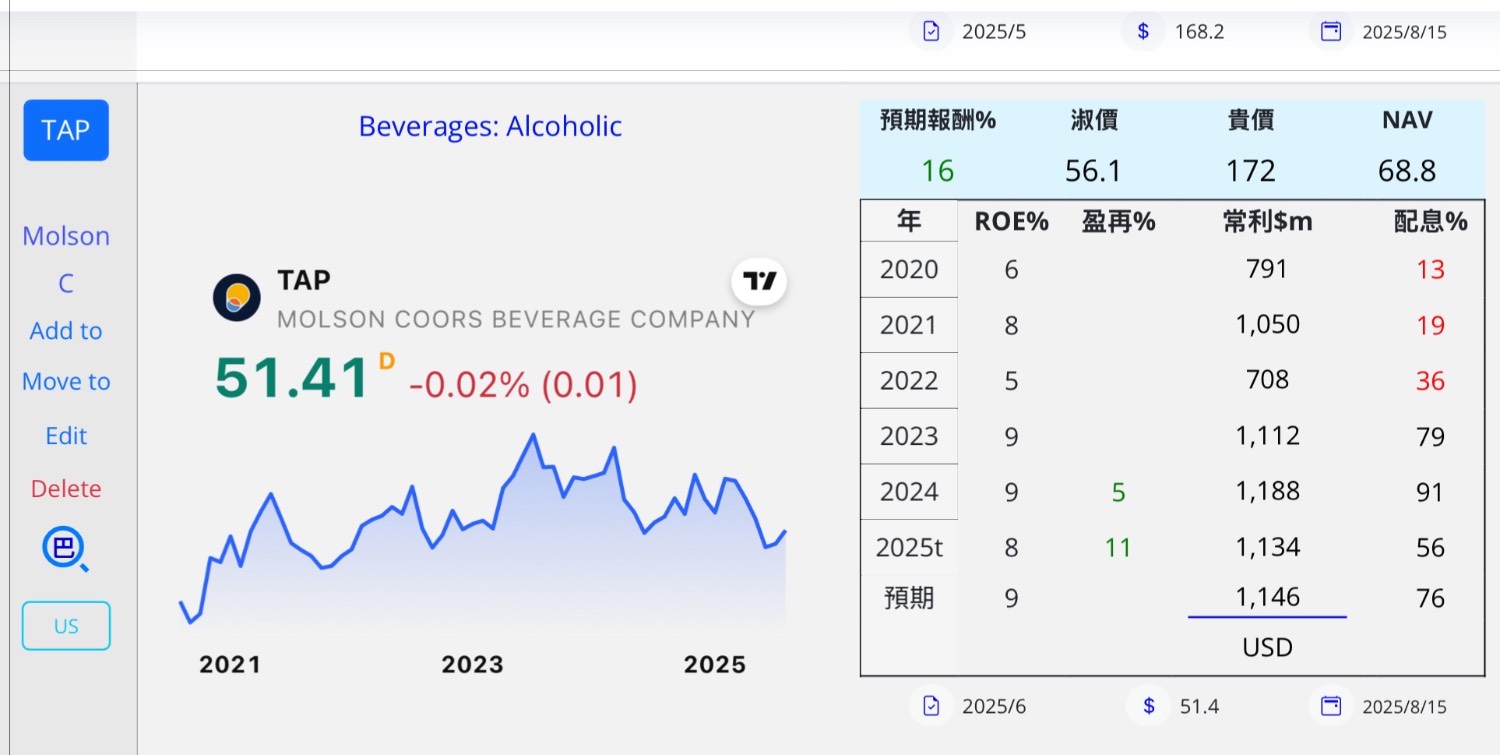Click the 91 dividend payout value

(x=1431, y=492)
